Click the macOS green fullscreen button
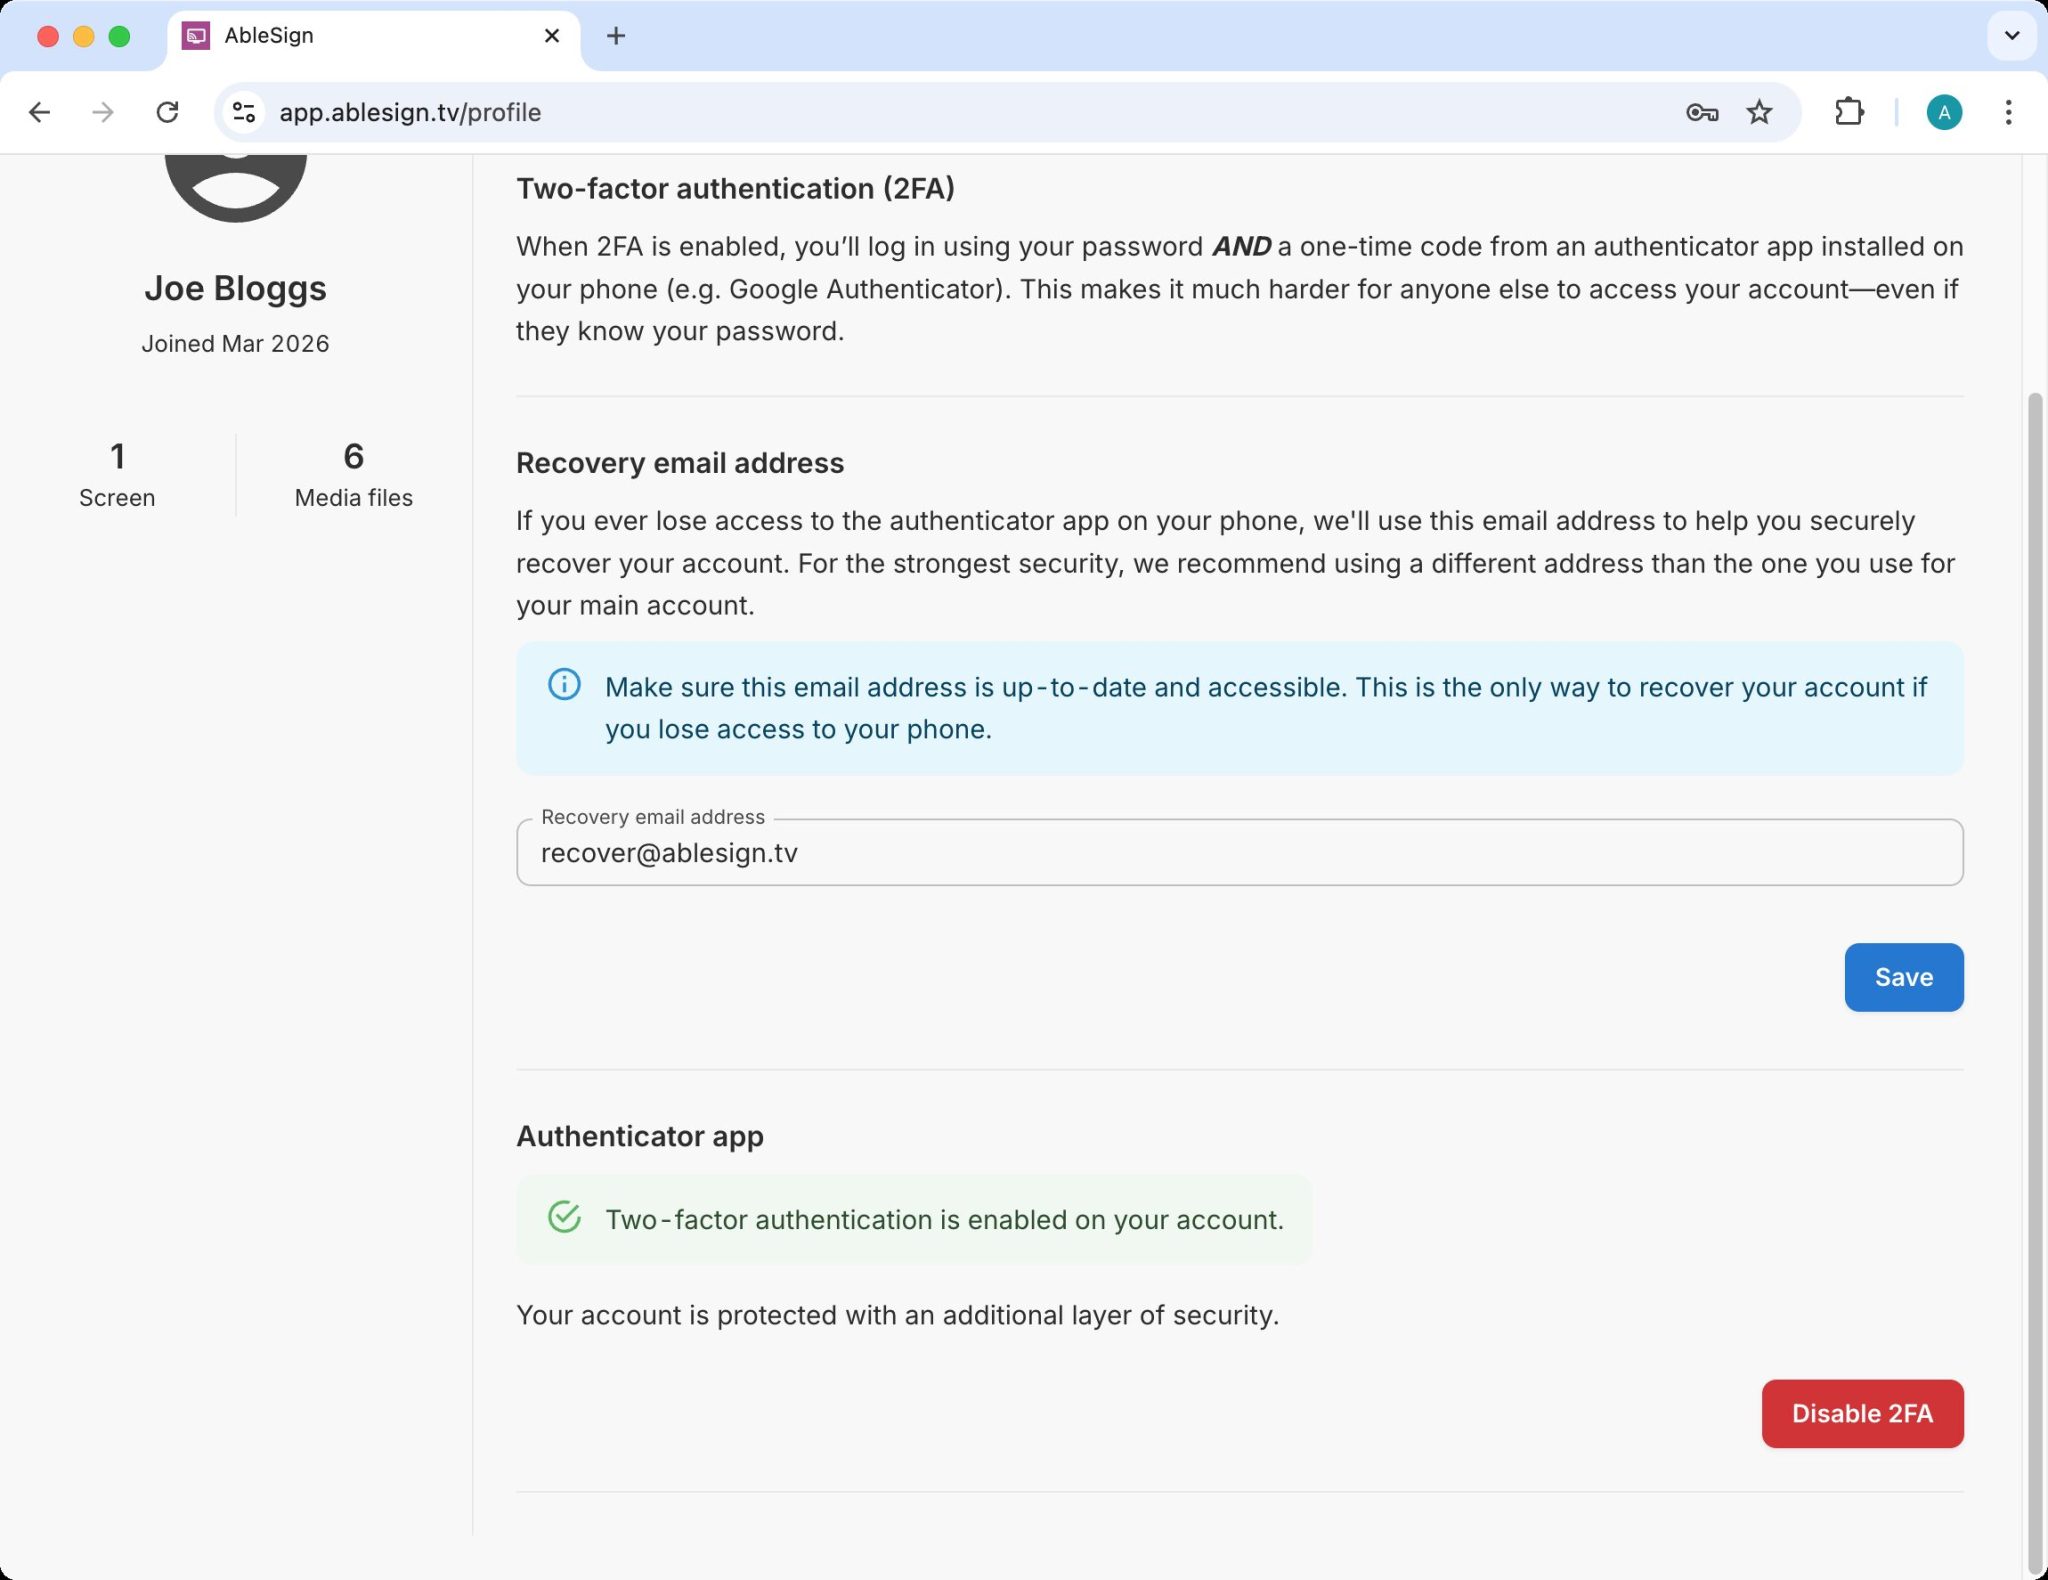Image resolution: width=2048 pixels, height=1580 pixels. [x=119, y=36]
